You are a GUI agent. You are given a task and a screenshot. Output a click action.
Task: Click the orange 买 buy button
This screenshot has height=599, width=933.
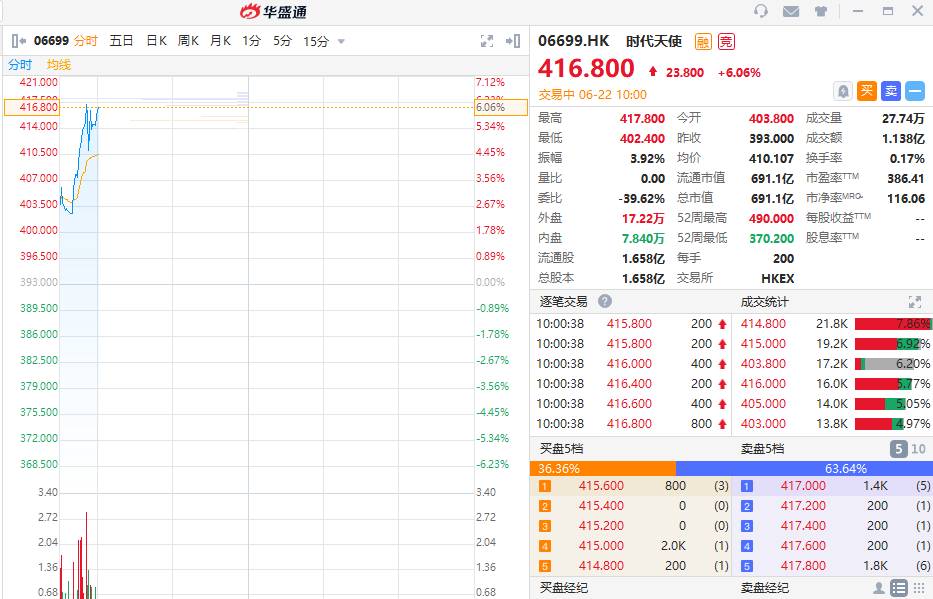867,91
